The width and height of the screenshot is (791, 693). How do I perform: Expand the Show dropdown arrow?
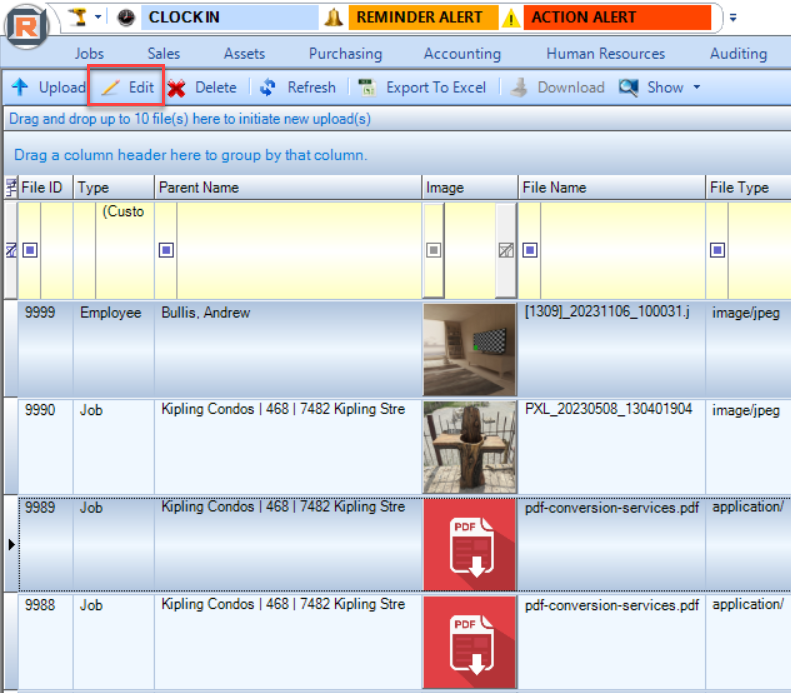pos(697,87)
